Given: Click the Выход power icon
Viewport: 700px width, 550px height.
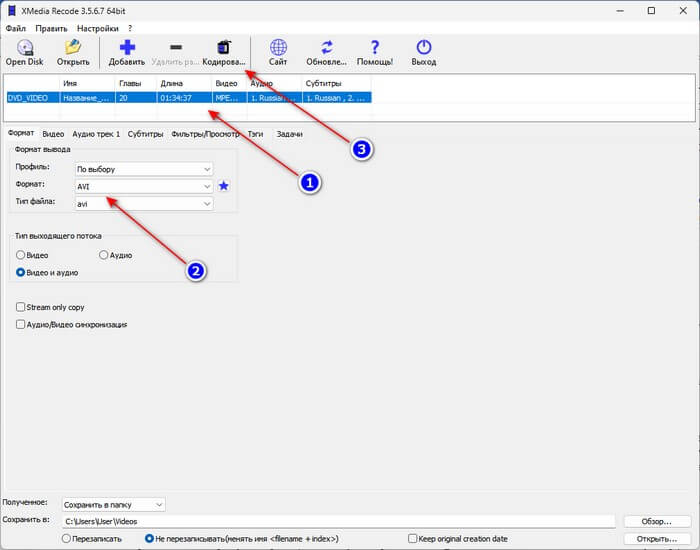Looking at the screenshot, I should coord(423,47).
